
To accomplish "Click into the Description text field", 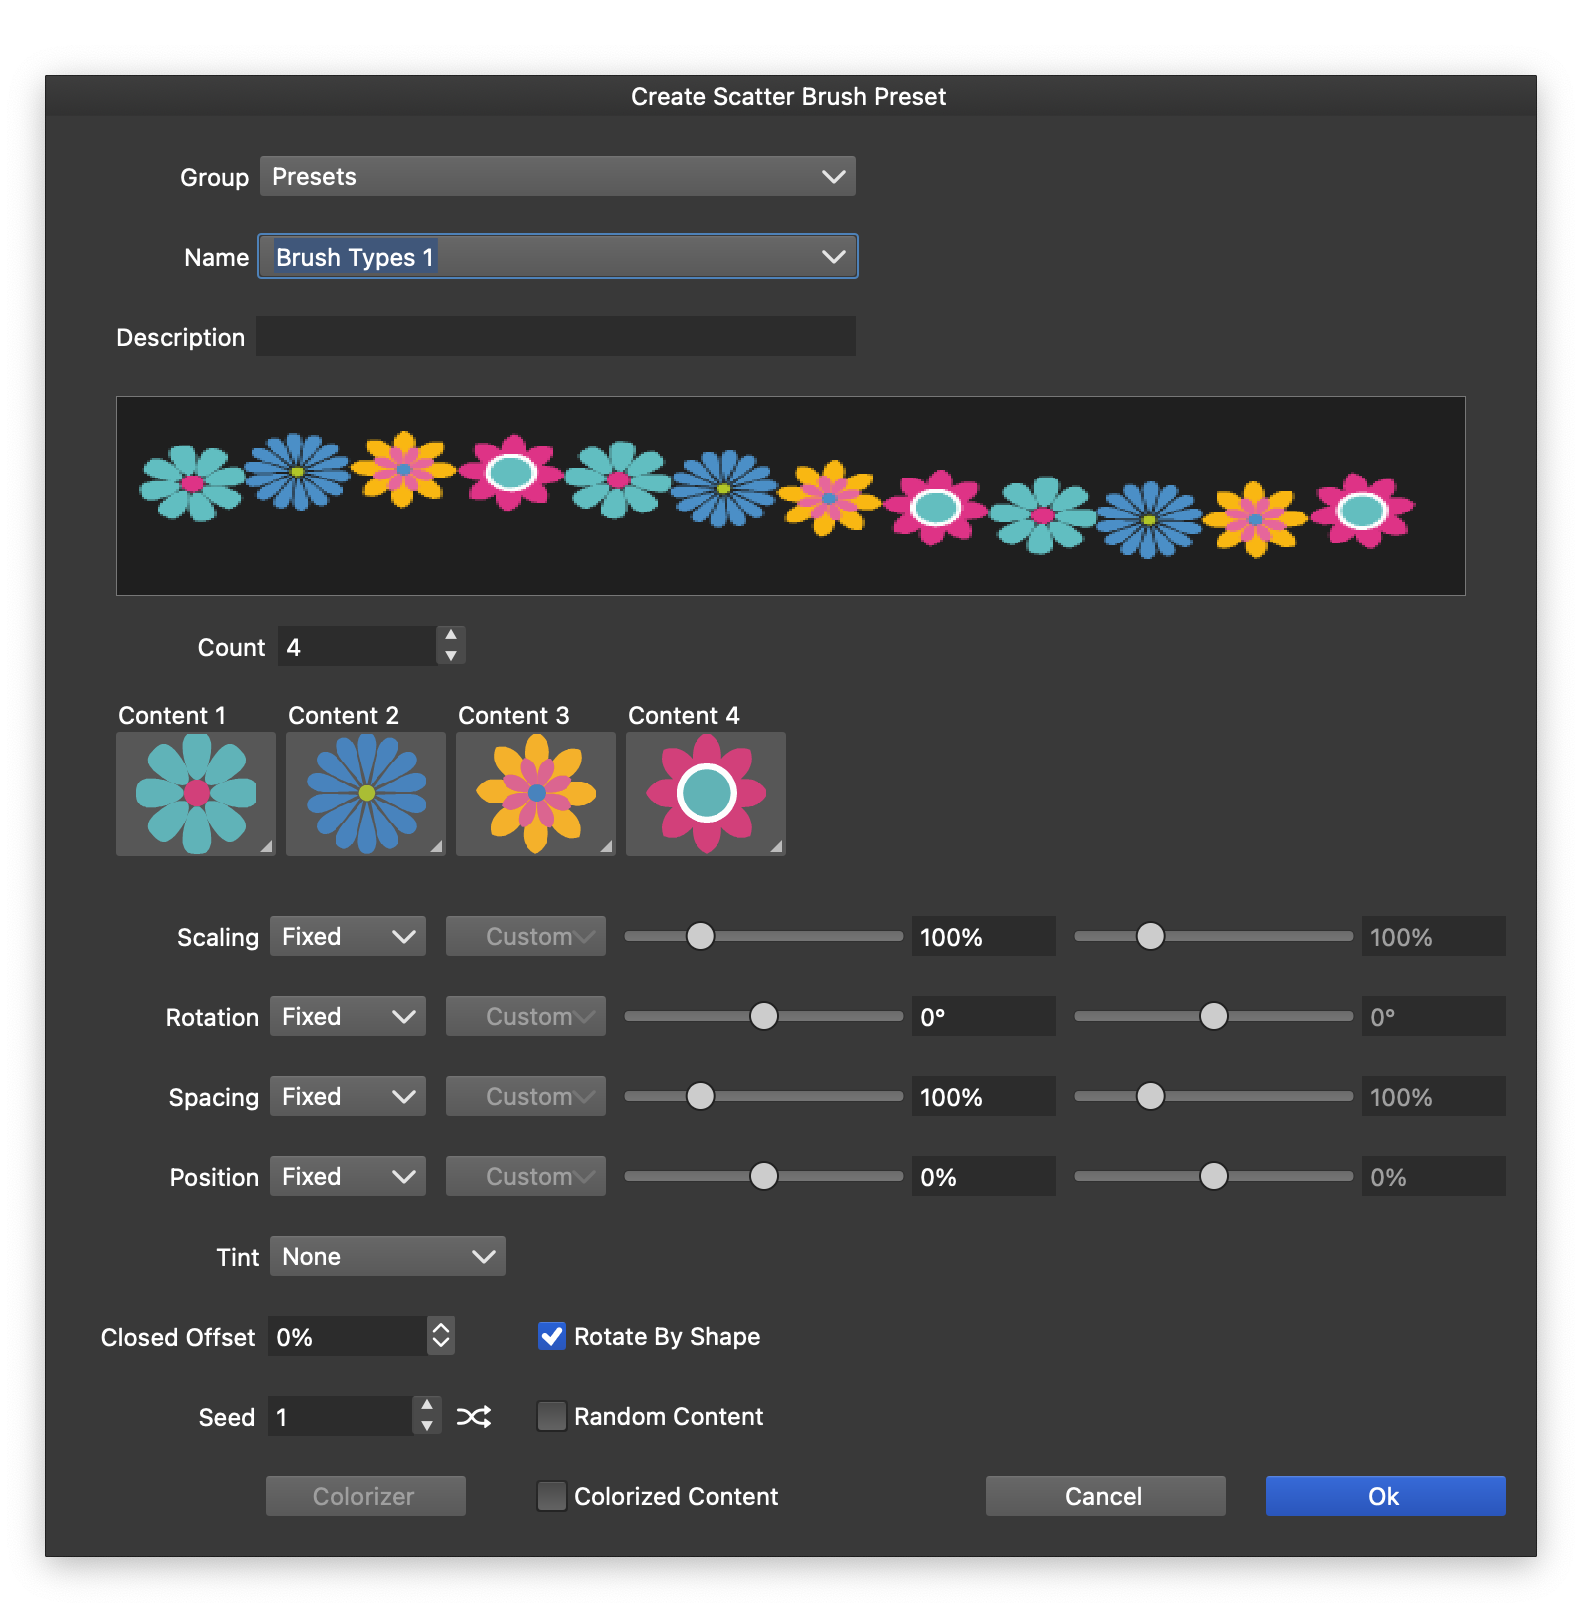I will click(x=556, y=337).
